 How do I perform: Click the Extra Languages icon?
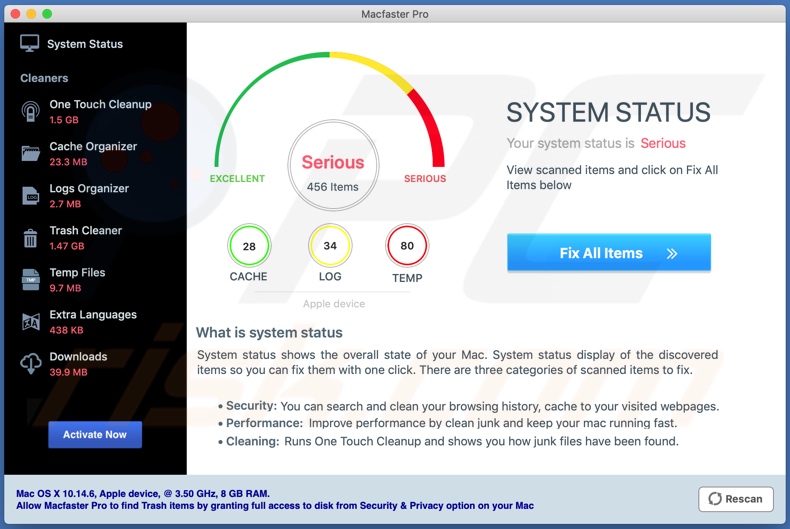pos(30,321)
